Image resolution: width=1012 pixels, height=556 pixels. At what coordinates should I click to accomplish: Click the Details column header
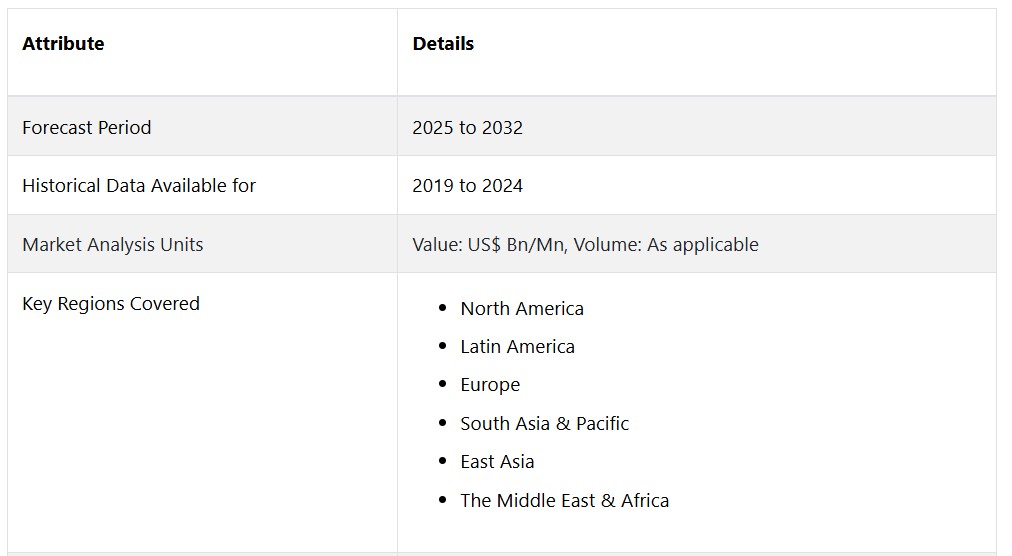(x=443, y=43)
